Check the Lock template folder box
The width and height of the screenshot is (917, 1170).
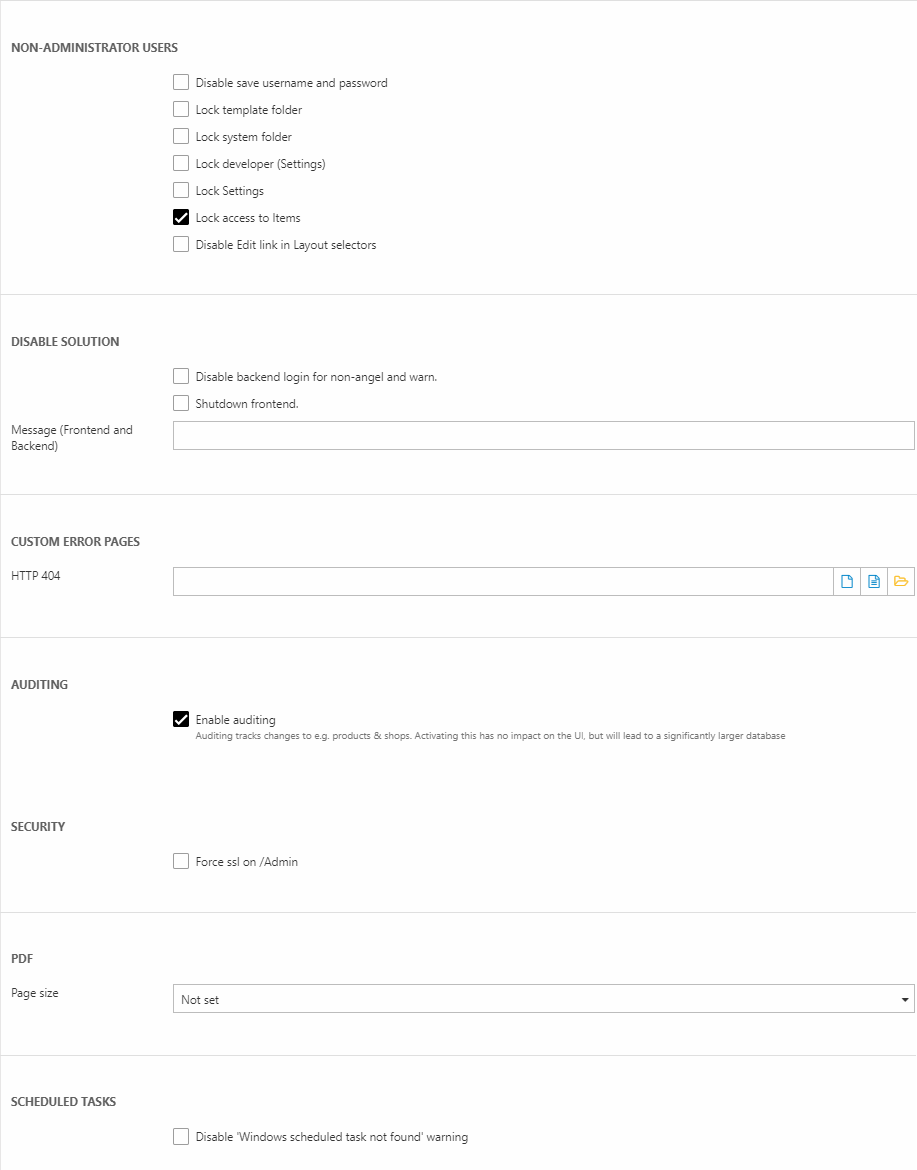181,110
